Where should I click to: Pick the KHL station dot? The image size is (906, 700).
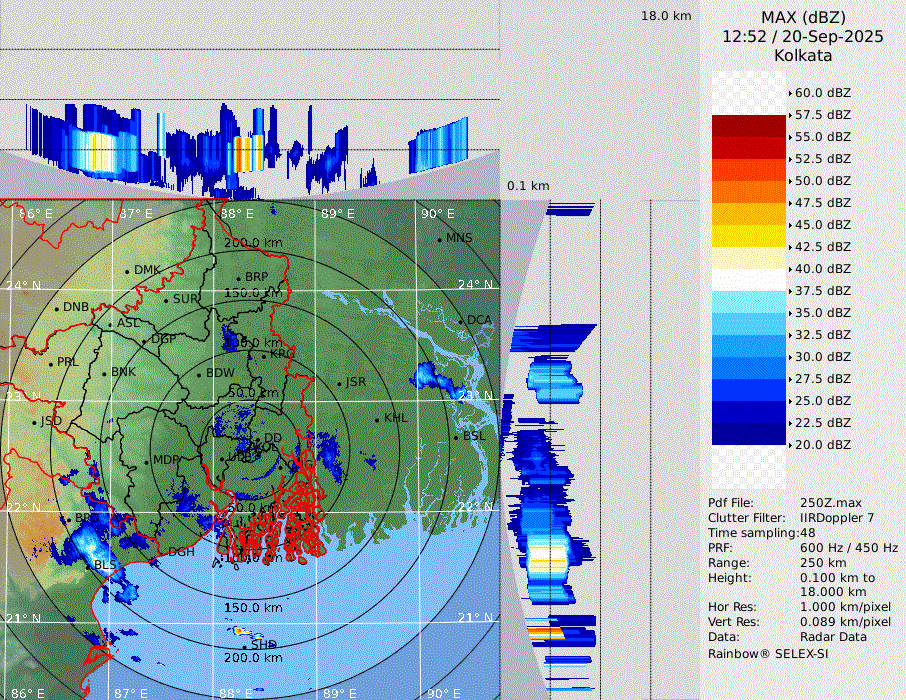pos(378,419)
